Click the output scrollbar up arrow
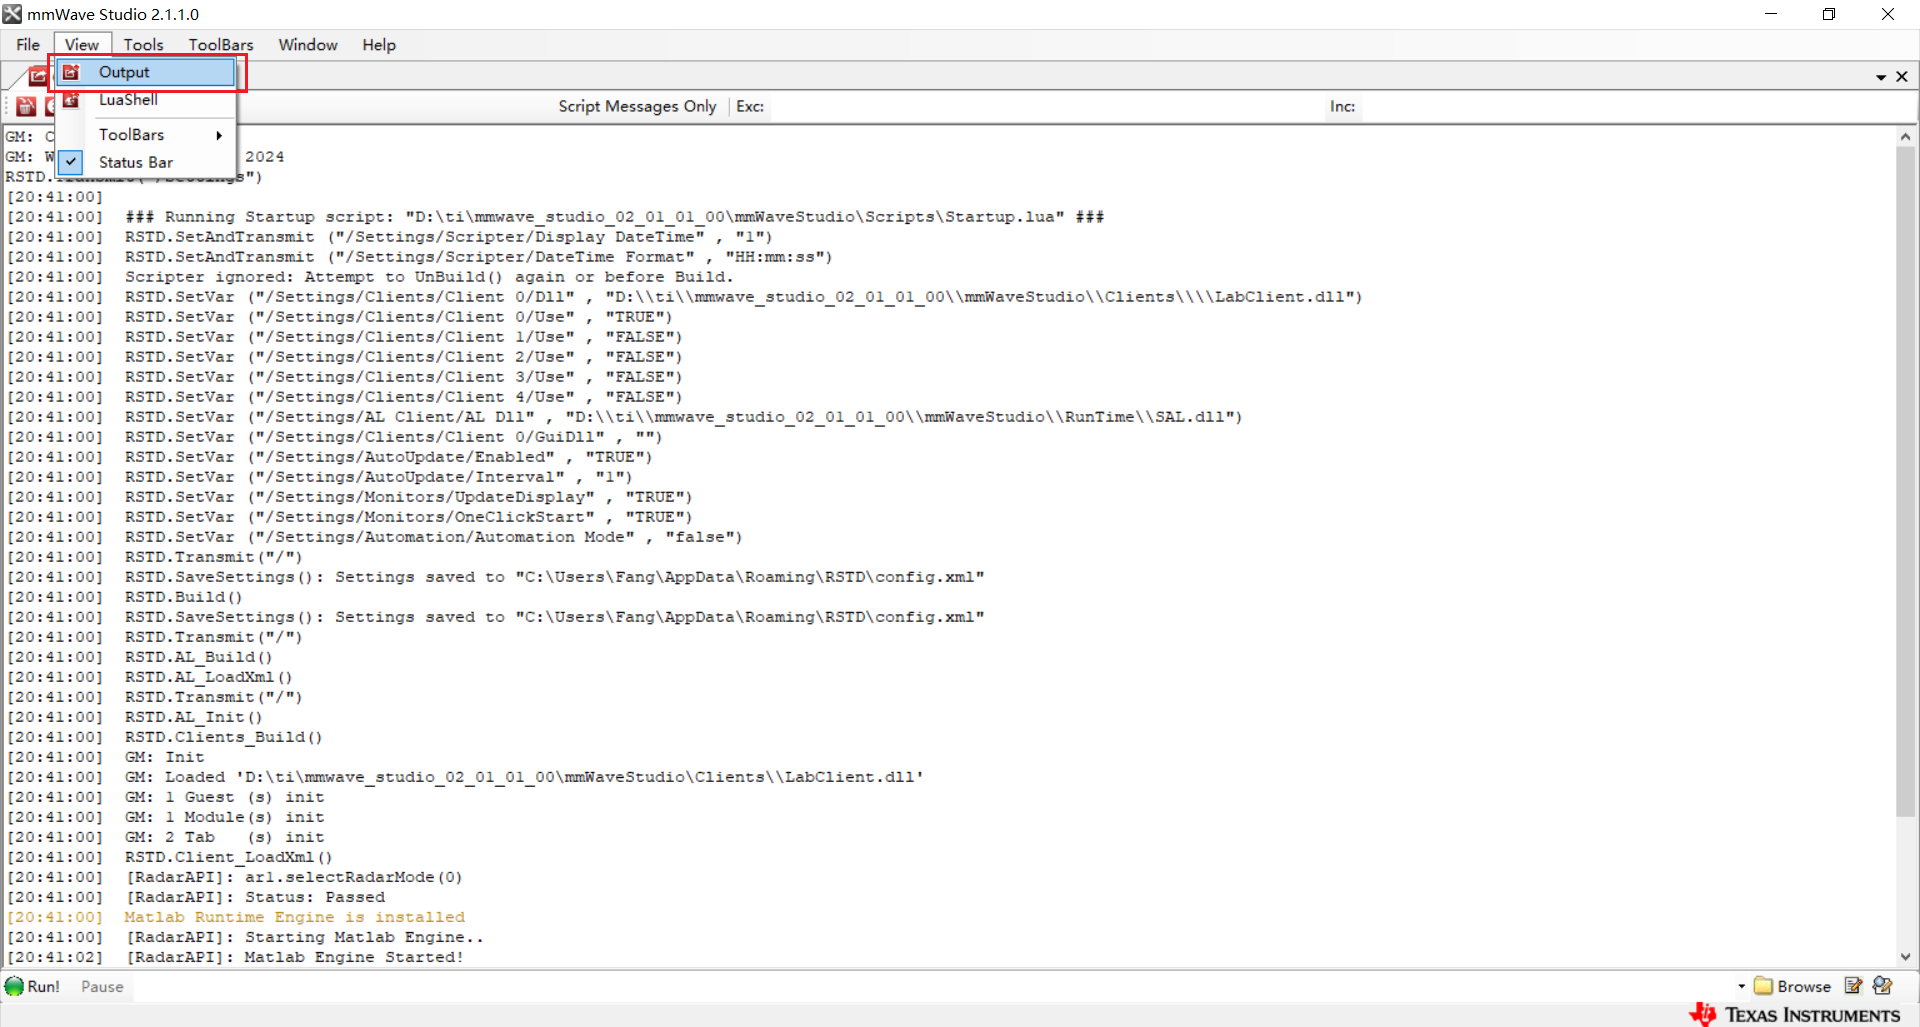Screen dimensions: 1920x1027 click(x=1905, y=137)
